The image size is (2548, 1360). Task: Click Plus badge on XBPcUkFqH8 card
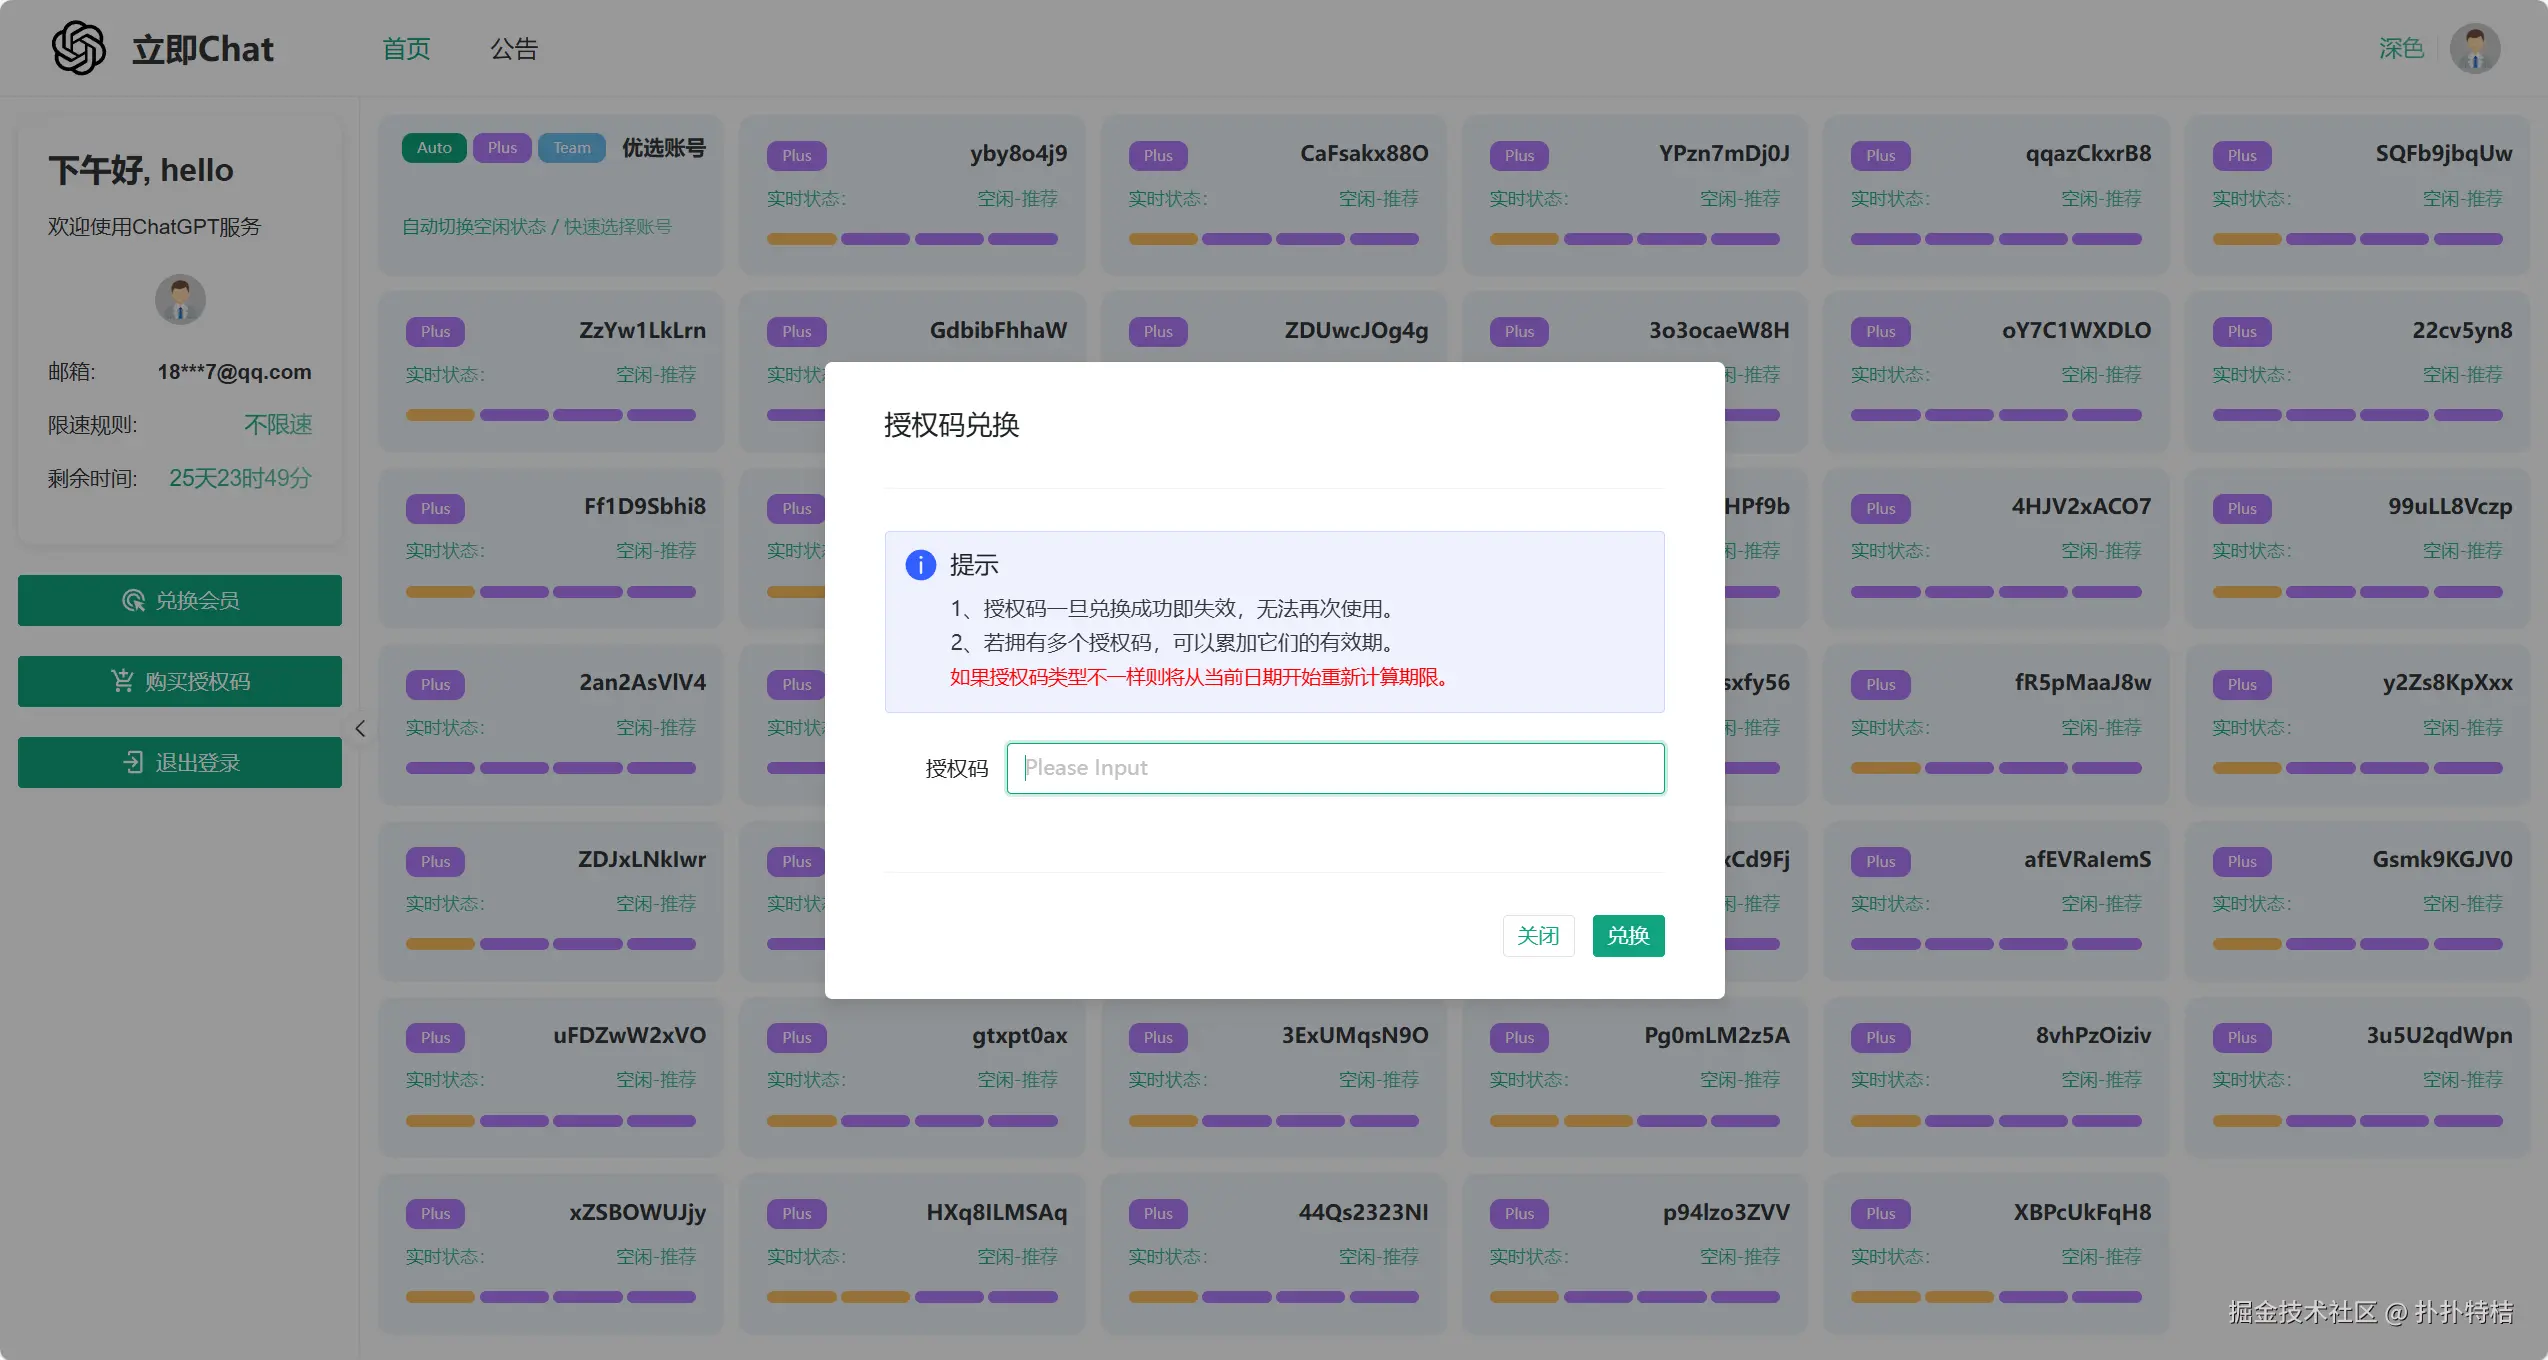1880,1214
